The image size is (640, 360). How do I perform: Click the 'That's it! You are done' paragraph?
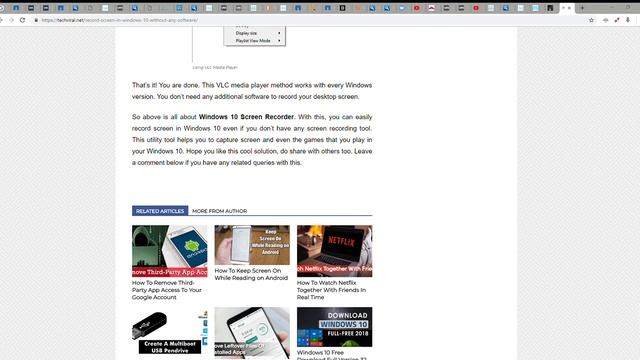point(252,91)
